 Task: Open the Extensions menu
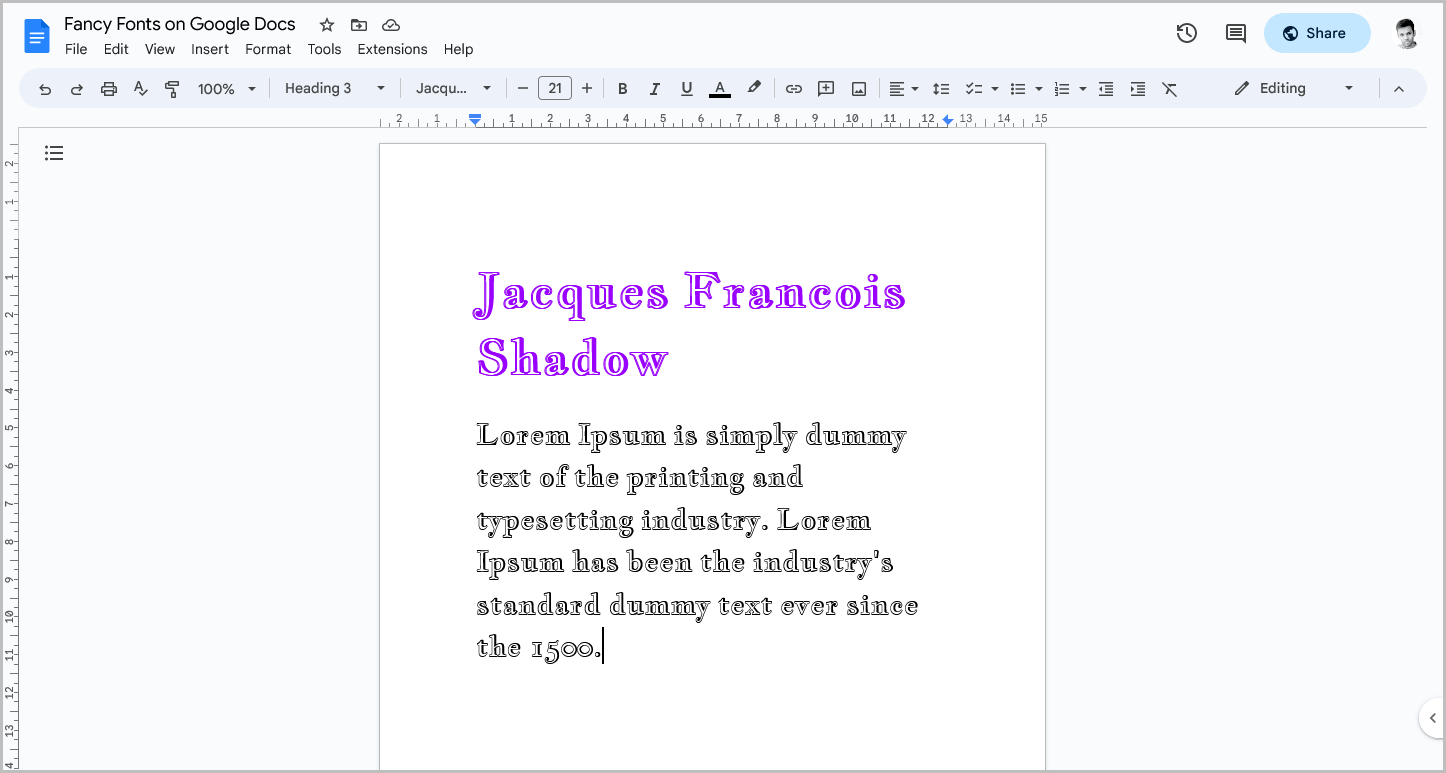pos(392,49)
